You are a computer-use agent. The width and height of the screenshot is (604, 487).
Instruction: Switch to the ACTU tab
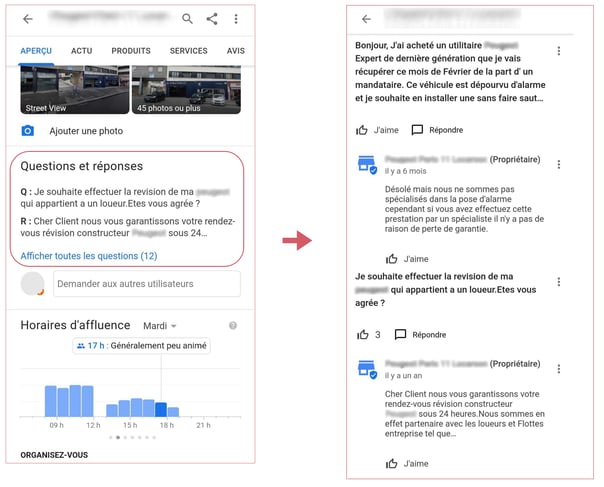pyautogui.click(x=81, y=51)
